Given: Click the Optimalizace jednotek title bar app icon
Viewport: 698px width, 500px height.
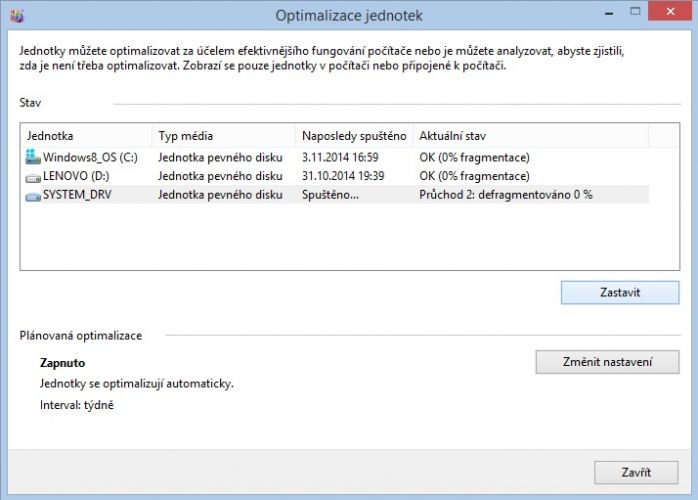Looking at the screenshot, I should coord(17,16).
